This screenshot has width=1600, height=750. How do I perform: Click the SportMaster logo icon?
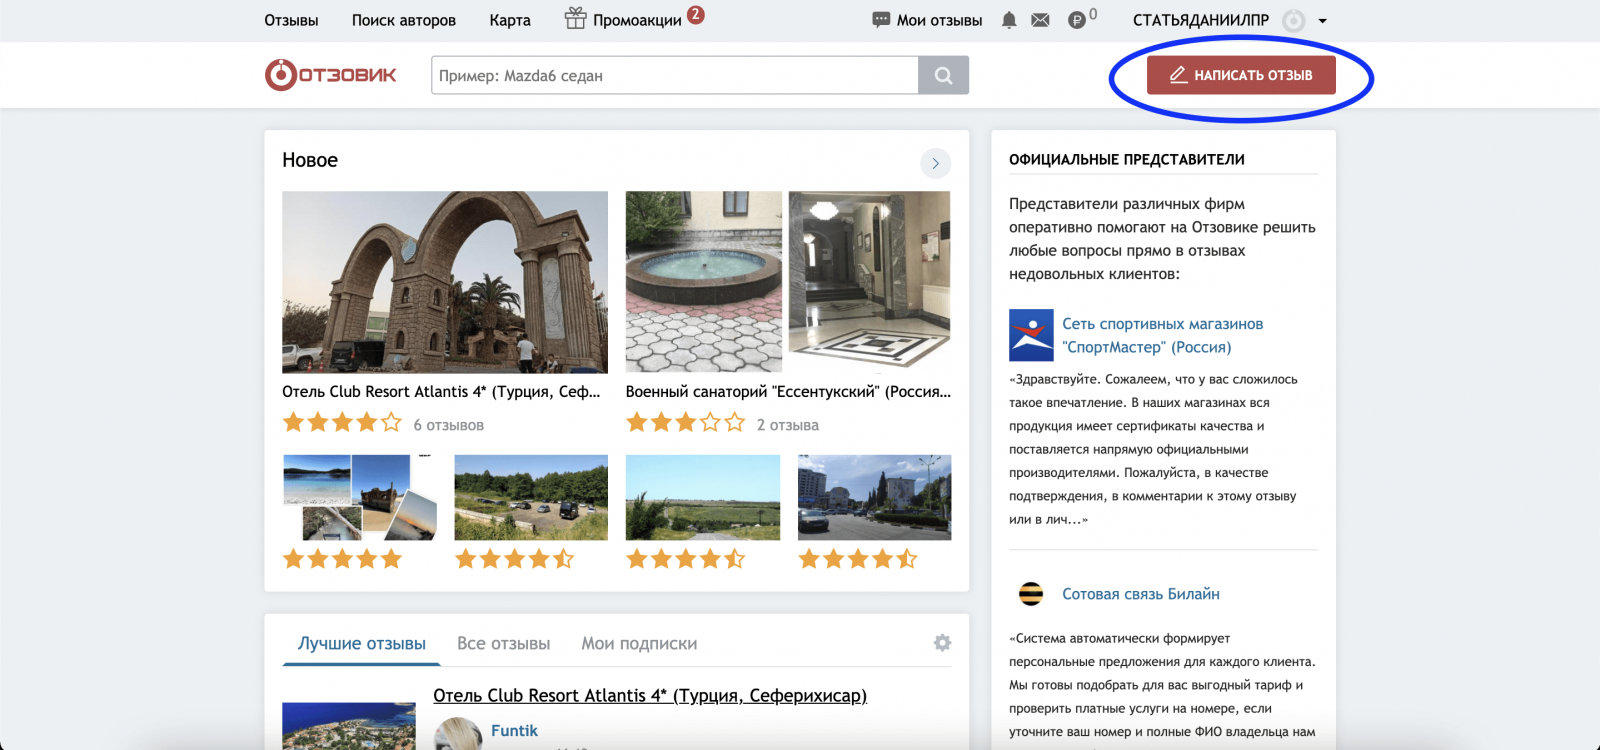[x=1031, y=335]
